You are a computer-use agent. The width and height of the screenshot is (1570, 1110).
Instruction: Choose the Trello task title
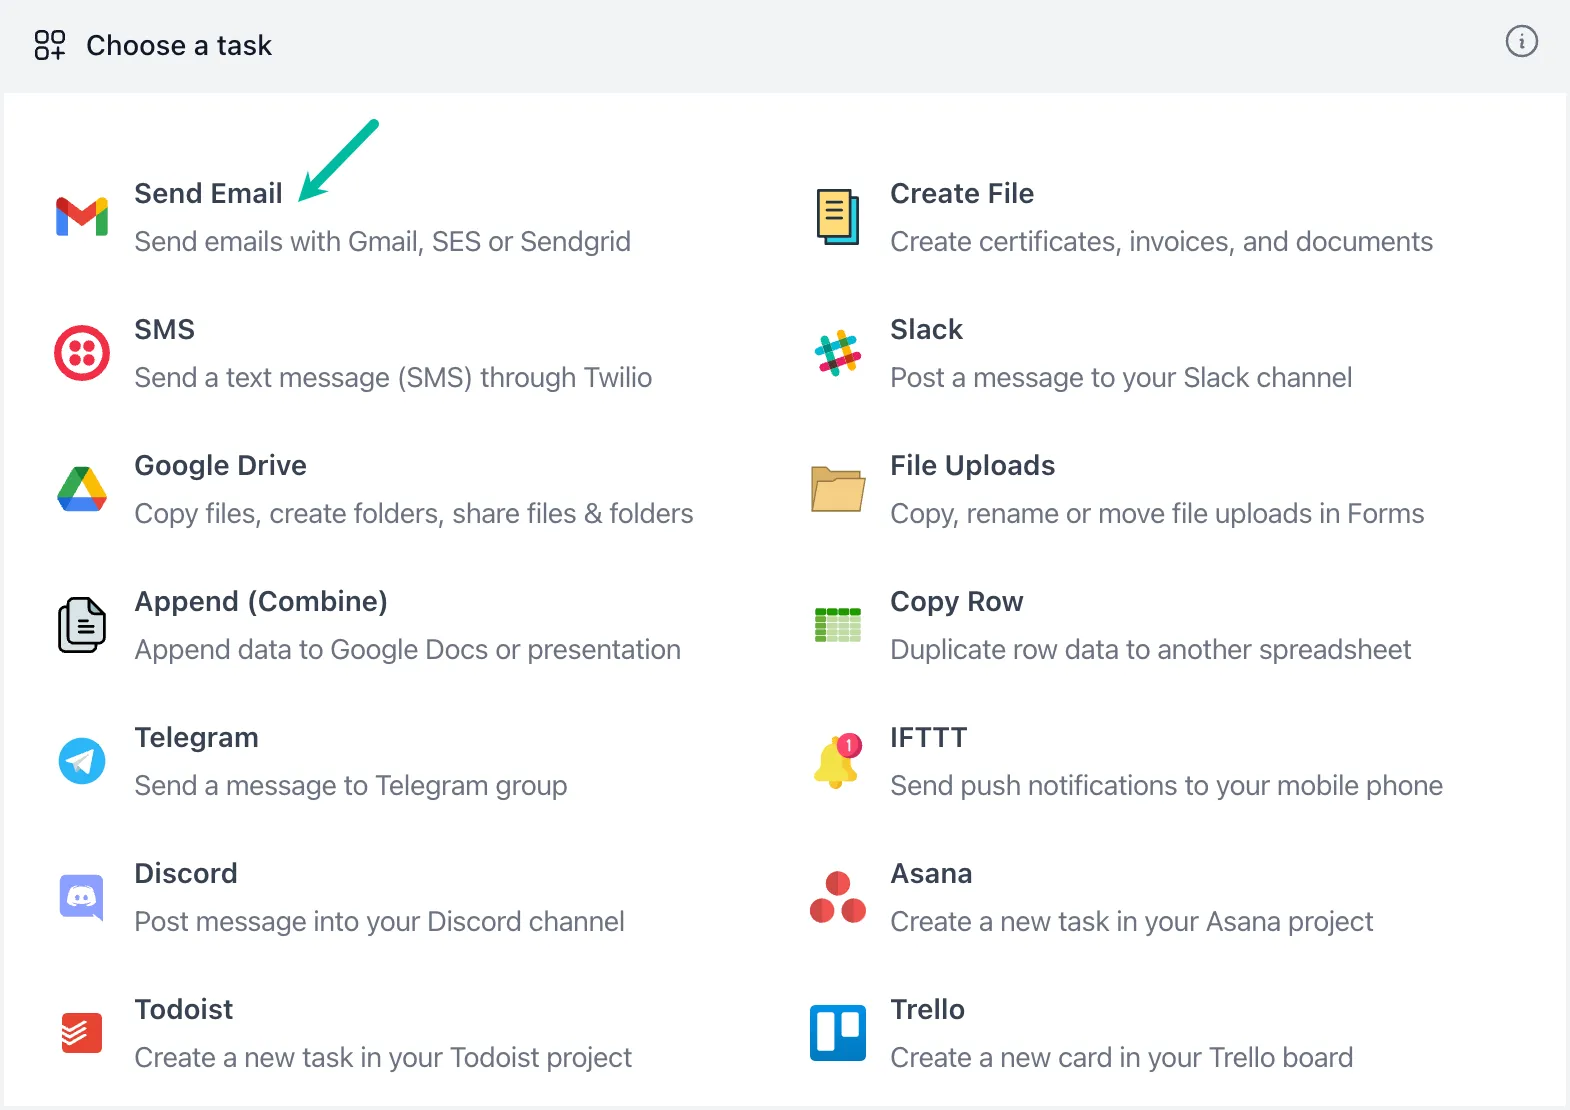[x=928, y=1009]
